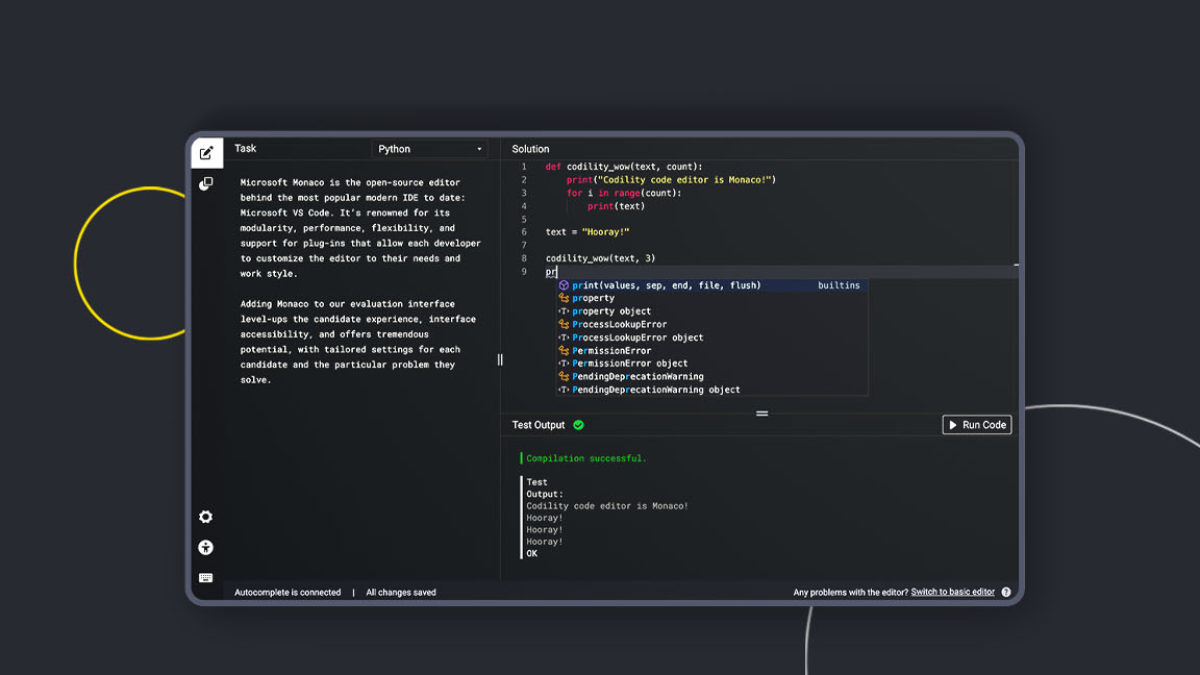Image resolution: width=1200 pixels, height=675 pixels.
Task: Click the Task panel heading
Action: coord(245,148)
